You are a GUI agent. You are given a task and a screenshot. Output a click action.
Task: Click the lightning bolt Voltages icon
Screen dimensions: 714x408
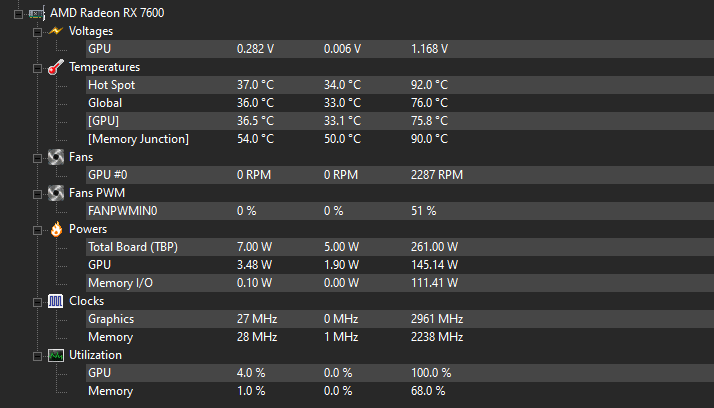[55, 31]
